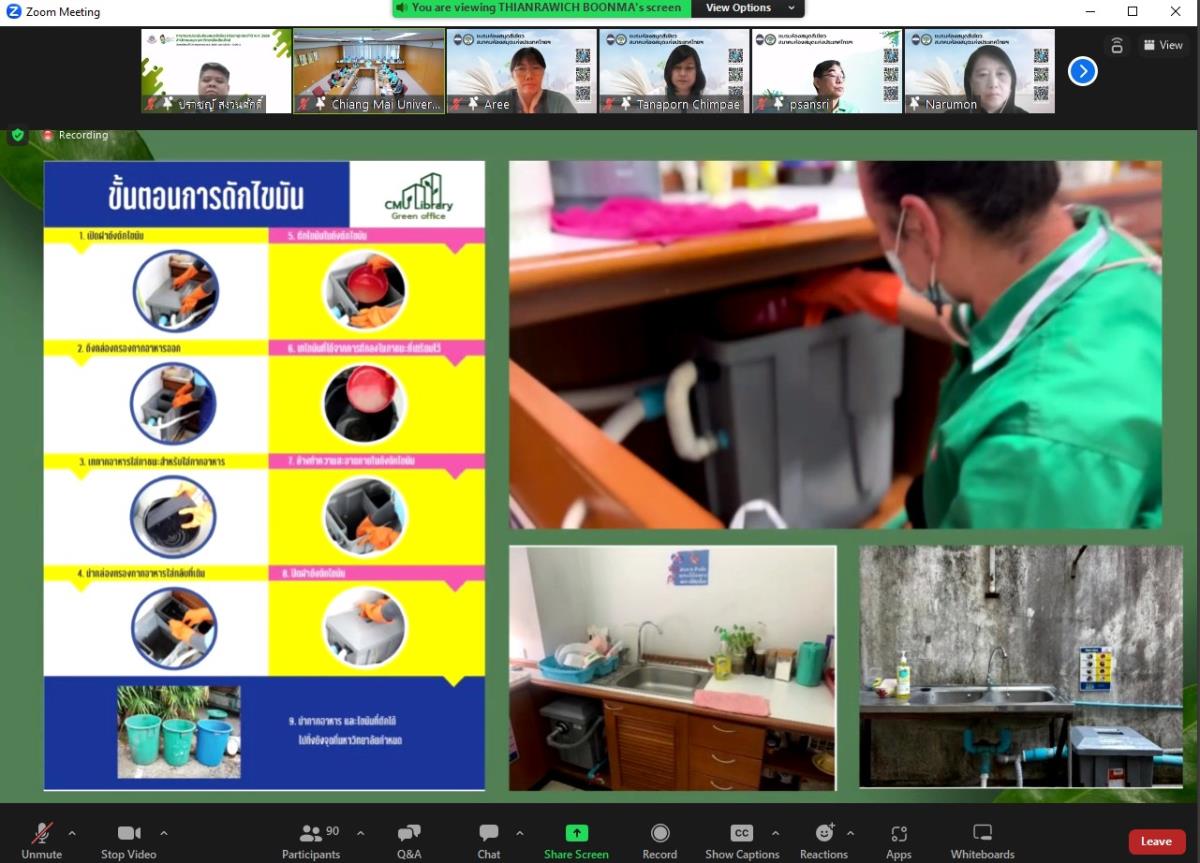Toggle Show Captions
This screenshot has width=1200, height=863.
tap(742, 840)
